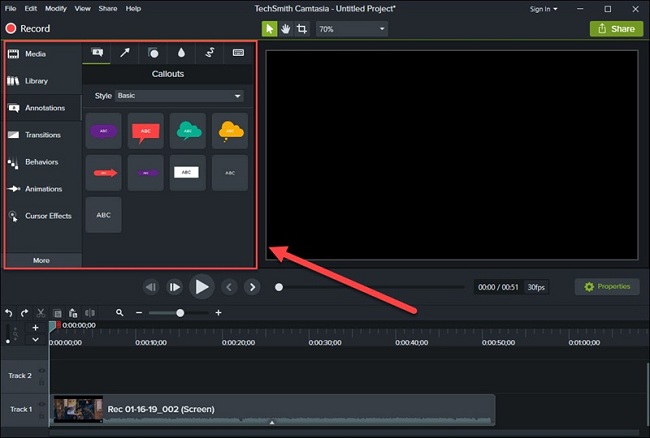Activate the Pan hand tool

[x=285, y=29]
